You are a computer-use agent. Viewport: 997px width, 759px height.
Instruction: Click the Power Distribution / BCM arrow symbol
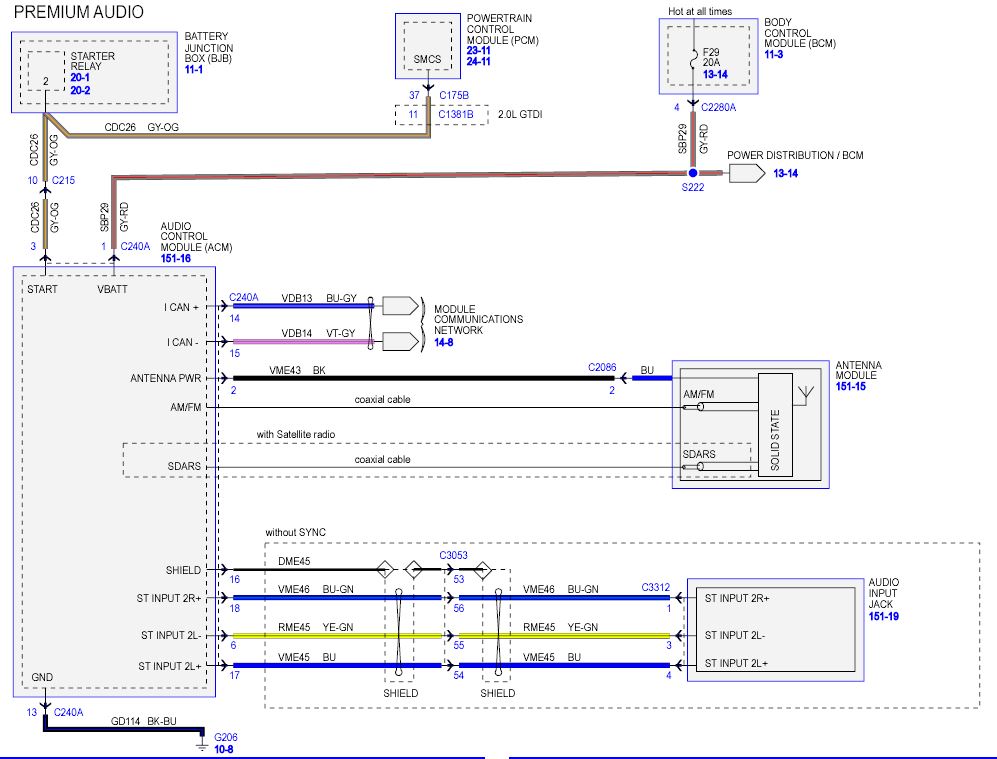point(745,173)
